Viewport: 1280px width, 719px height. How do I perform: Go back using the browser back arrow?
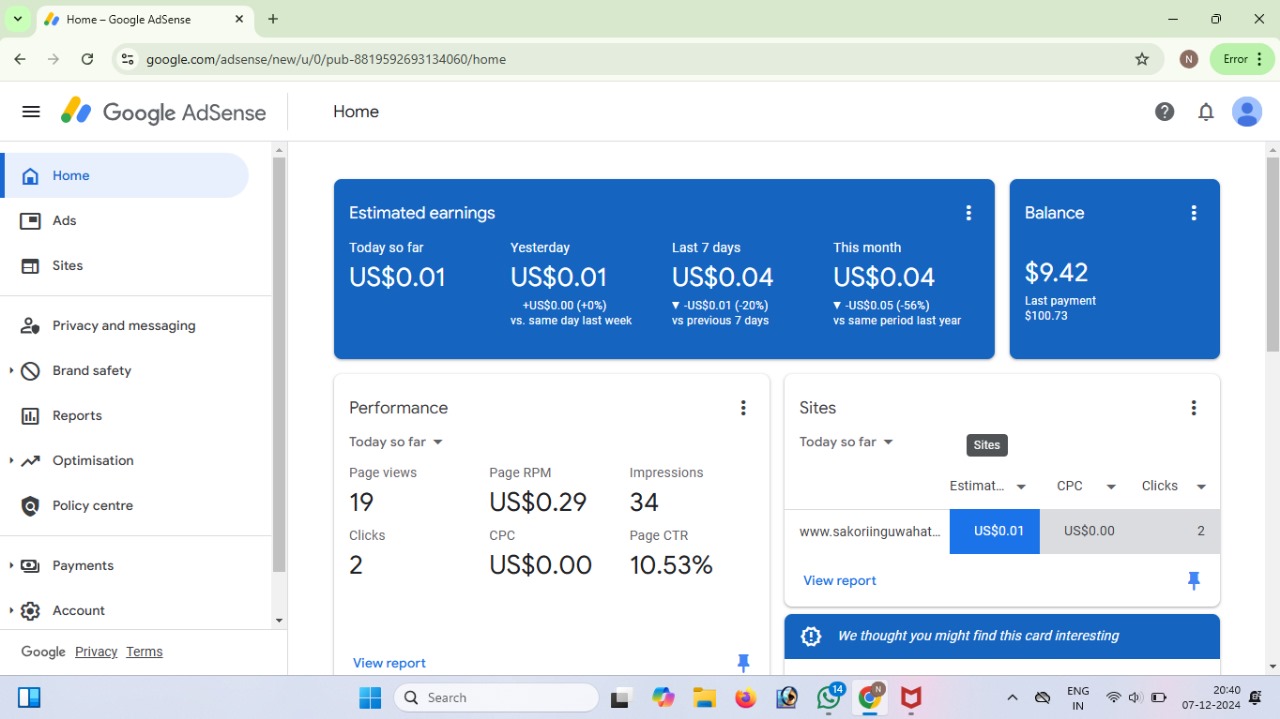click(20, 59)
